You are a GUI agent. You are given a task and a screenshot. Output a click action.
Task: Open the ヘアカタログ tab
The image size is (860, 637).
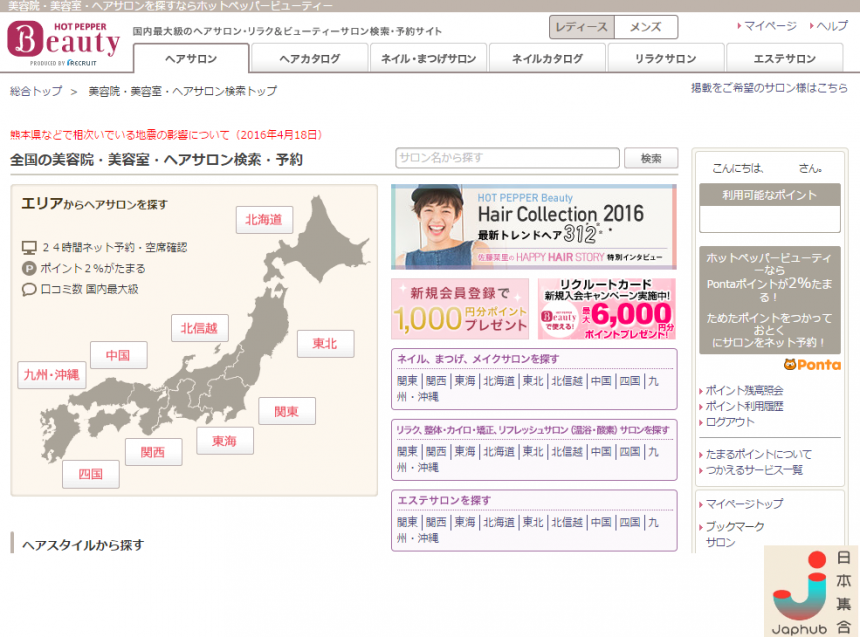point(309,58)
